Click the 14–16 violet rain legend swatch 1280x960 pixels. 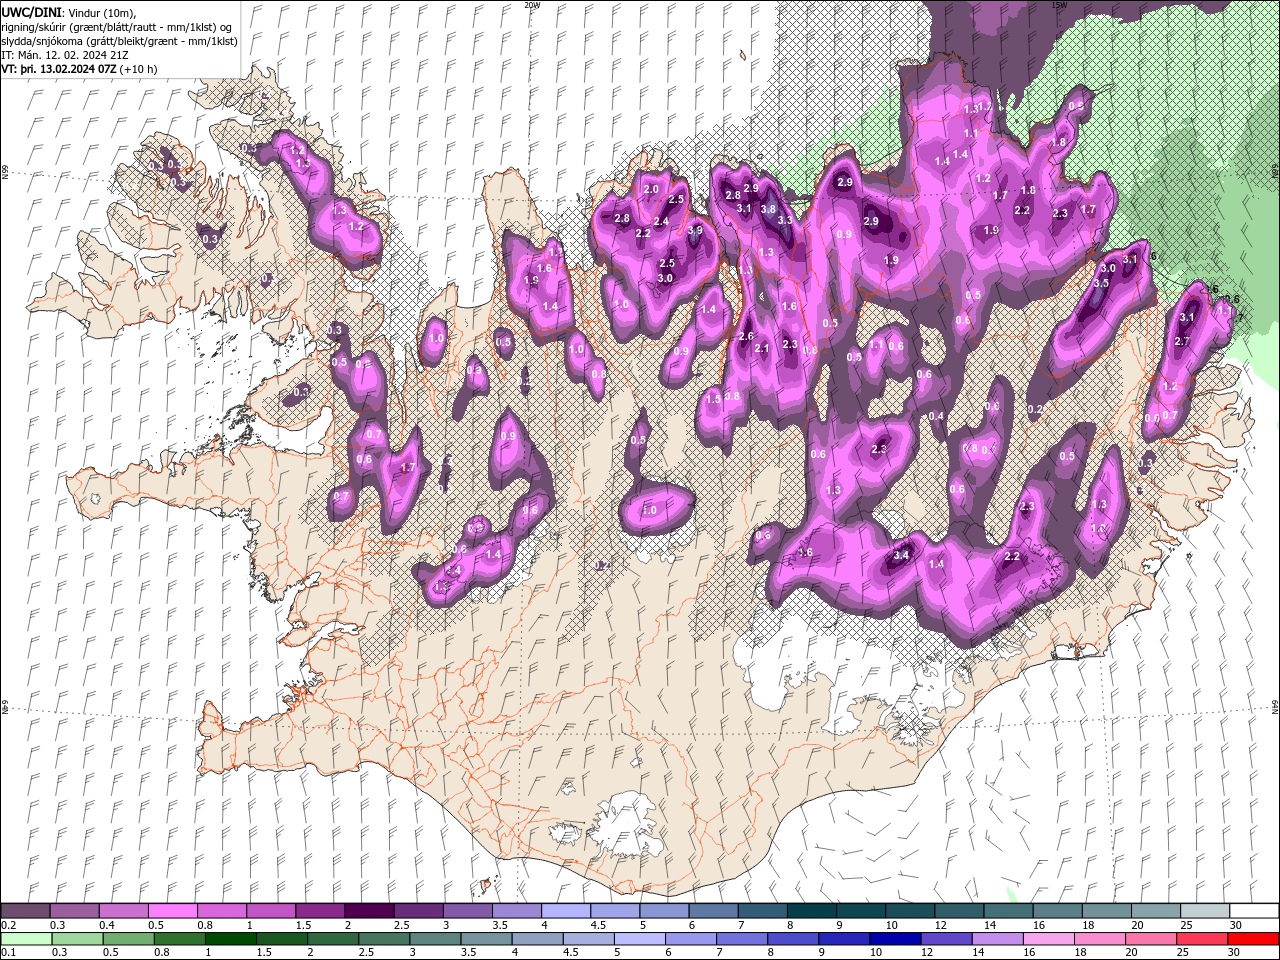[997, 939]
